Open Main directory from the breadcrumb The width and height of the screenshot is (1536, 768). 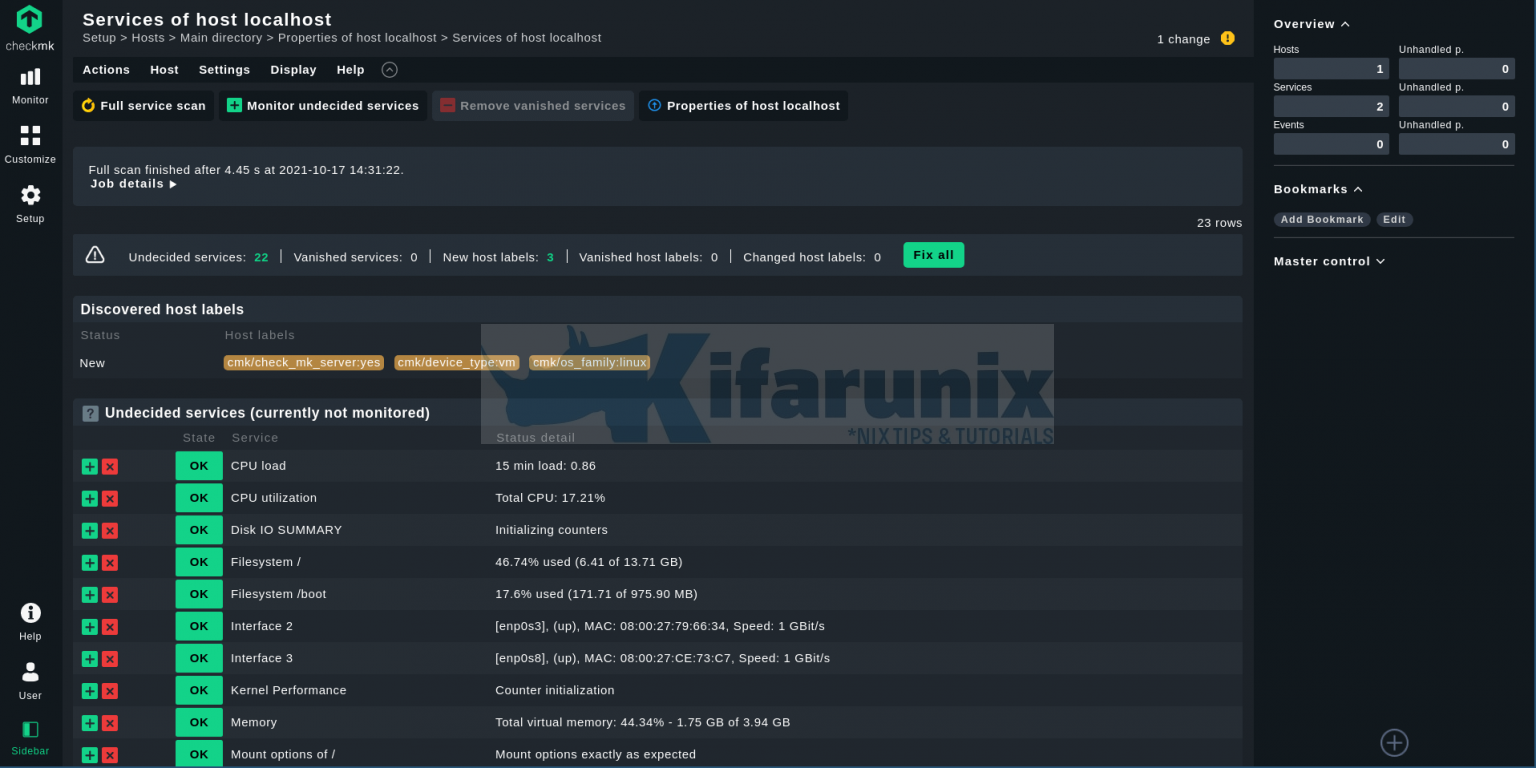pos(220,37)
